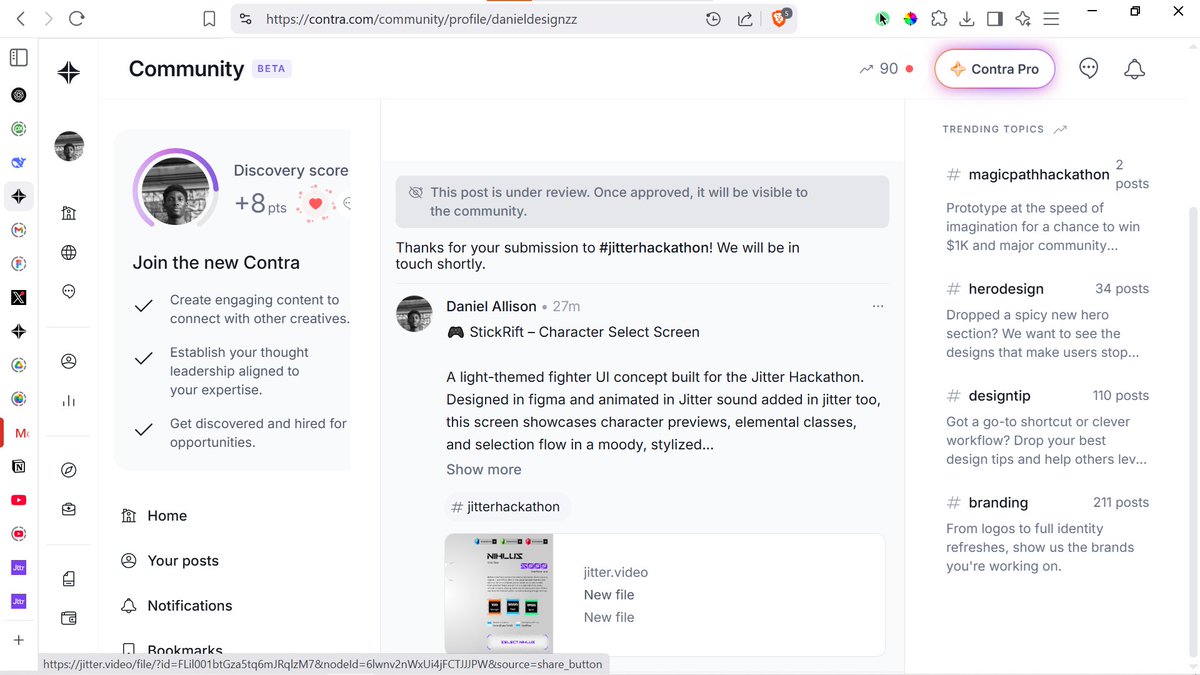Click Daniel Allison's post avatar

(x=414, y=313)
